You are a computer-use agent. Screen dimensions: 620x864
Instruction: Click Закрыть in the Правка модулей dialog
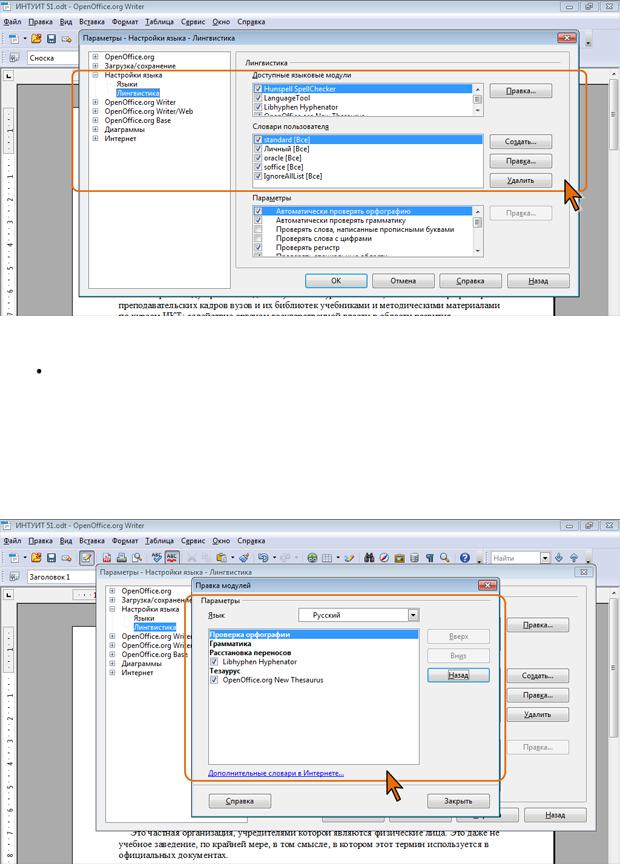459,801
